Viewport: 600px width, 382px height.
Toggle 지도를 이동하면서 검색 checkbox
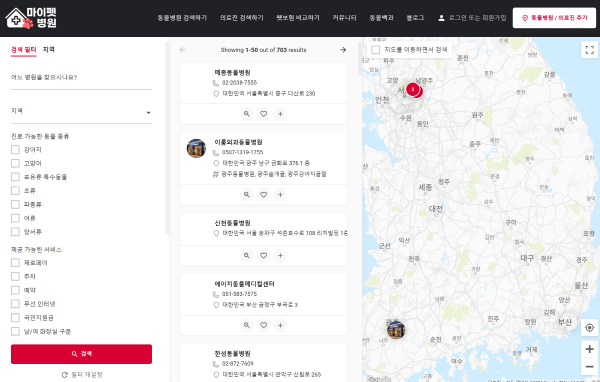click(376, 50)
